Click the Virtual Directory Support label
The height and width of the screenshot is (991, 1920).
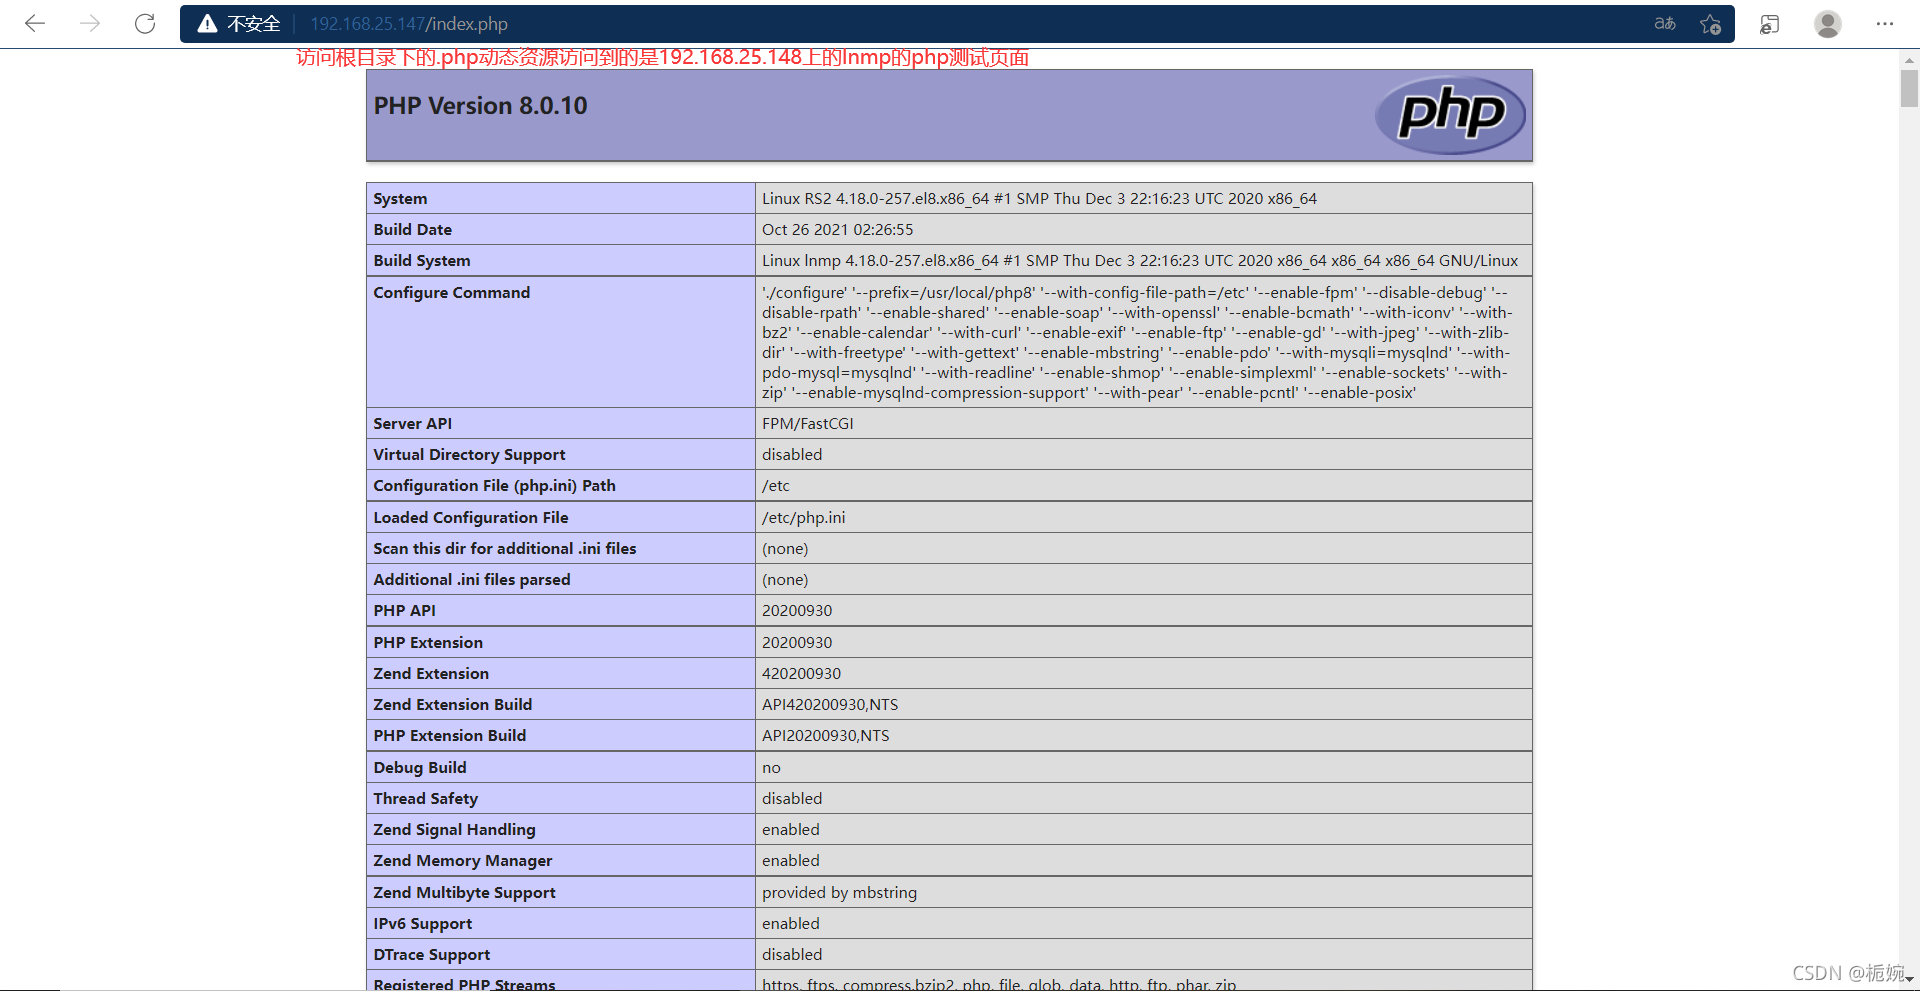(469, 455)
